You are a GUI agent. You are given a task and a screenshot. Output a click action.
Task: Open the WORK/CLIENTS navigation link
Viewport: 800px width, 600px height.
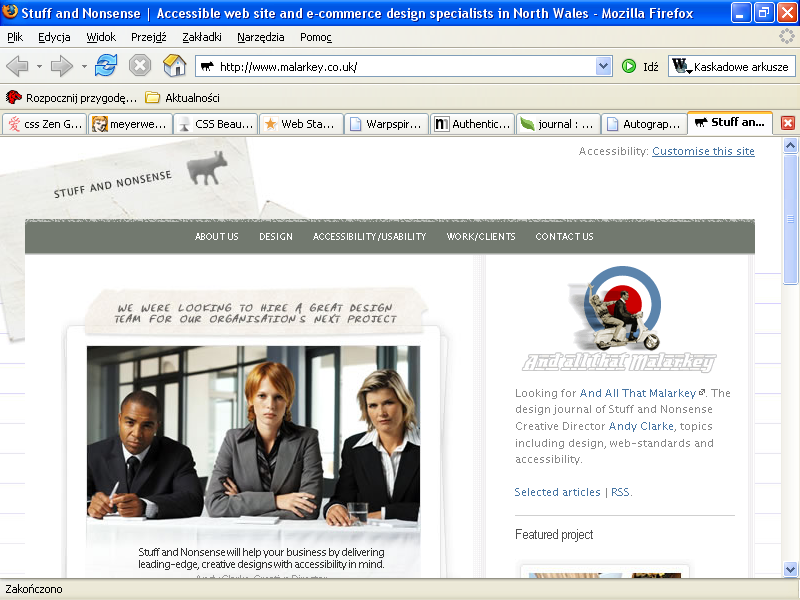481,236
